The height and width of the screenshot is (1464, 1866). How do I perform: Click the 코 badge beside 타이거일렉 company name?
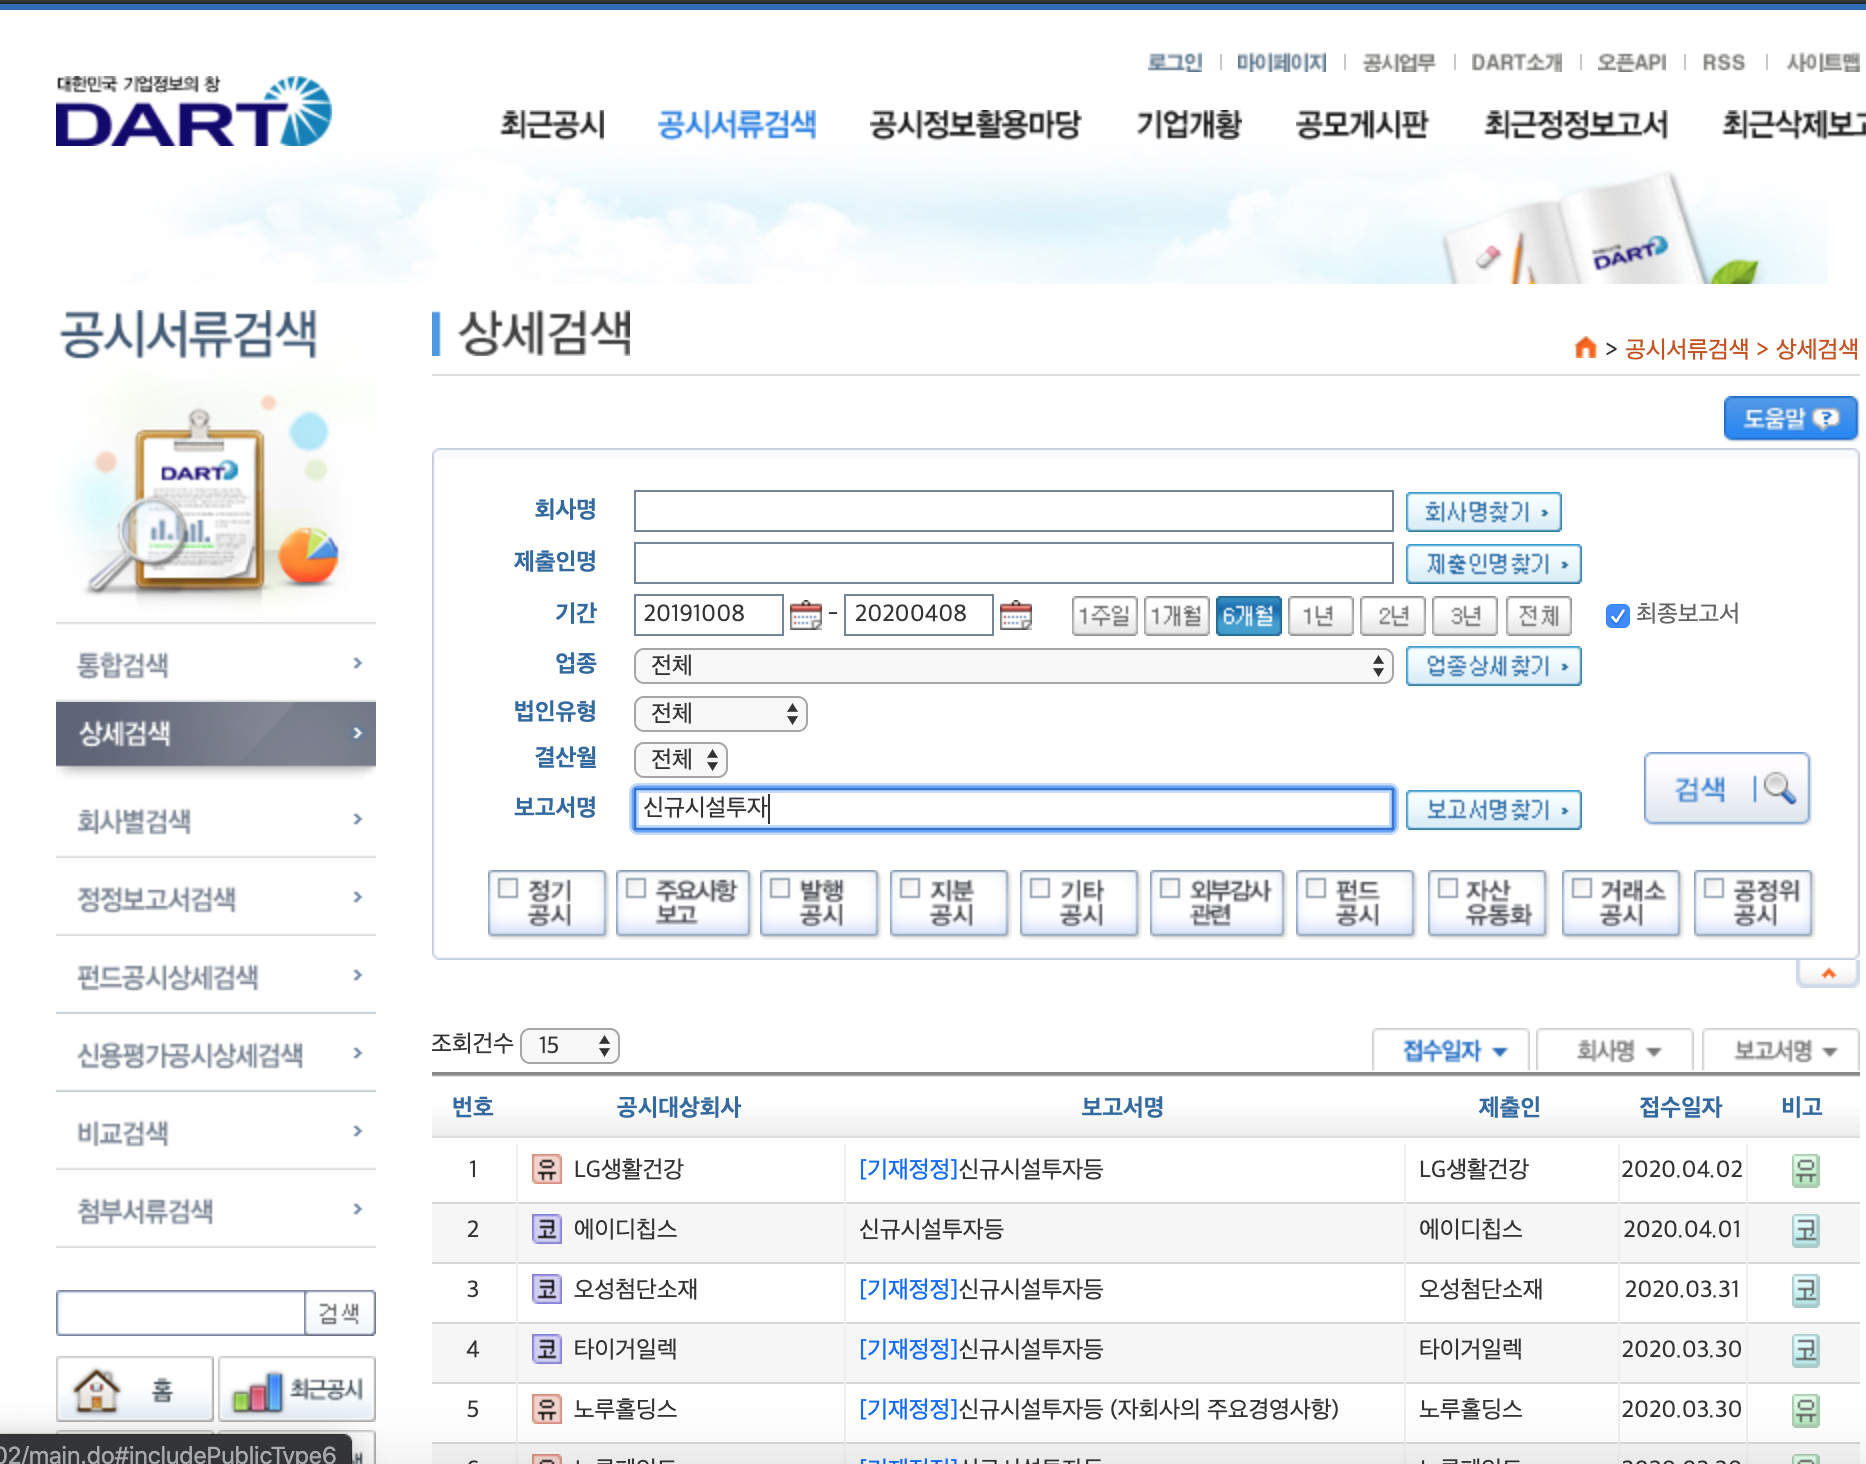(x=546, y=1349)
